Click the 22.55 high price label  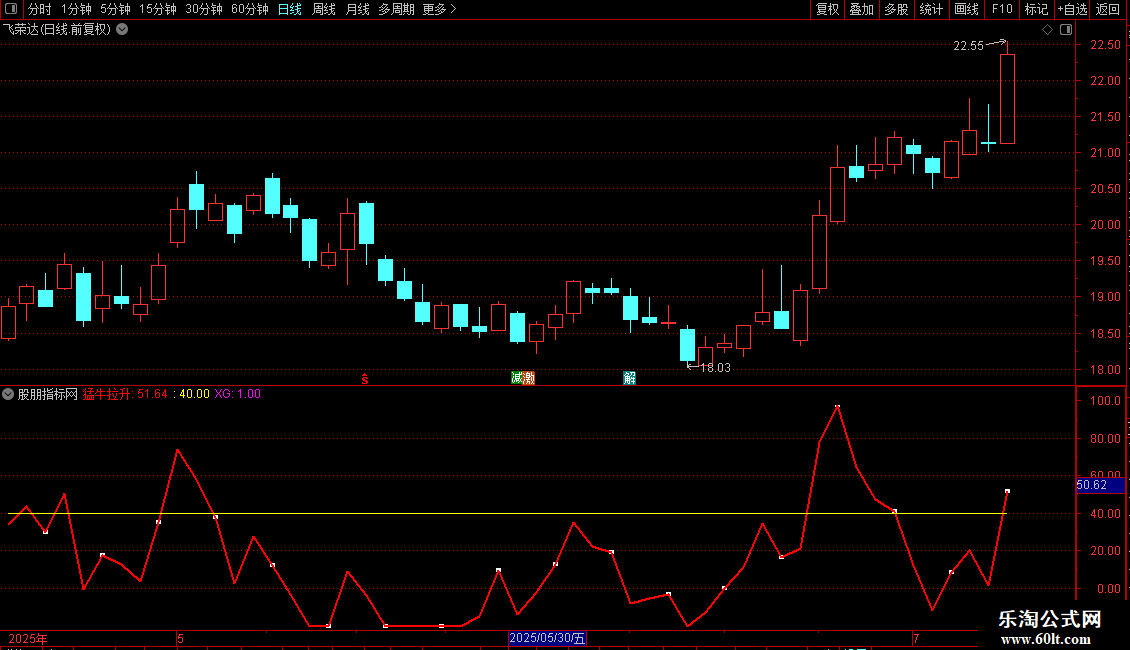(x=968, y=46)
